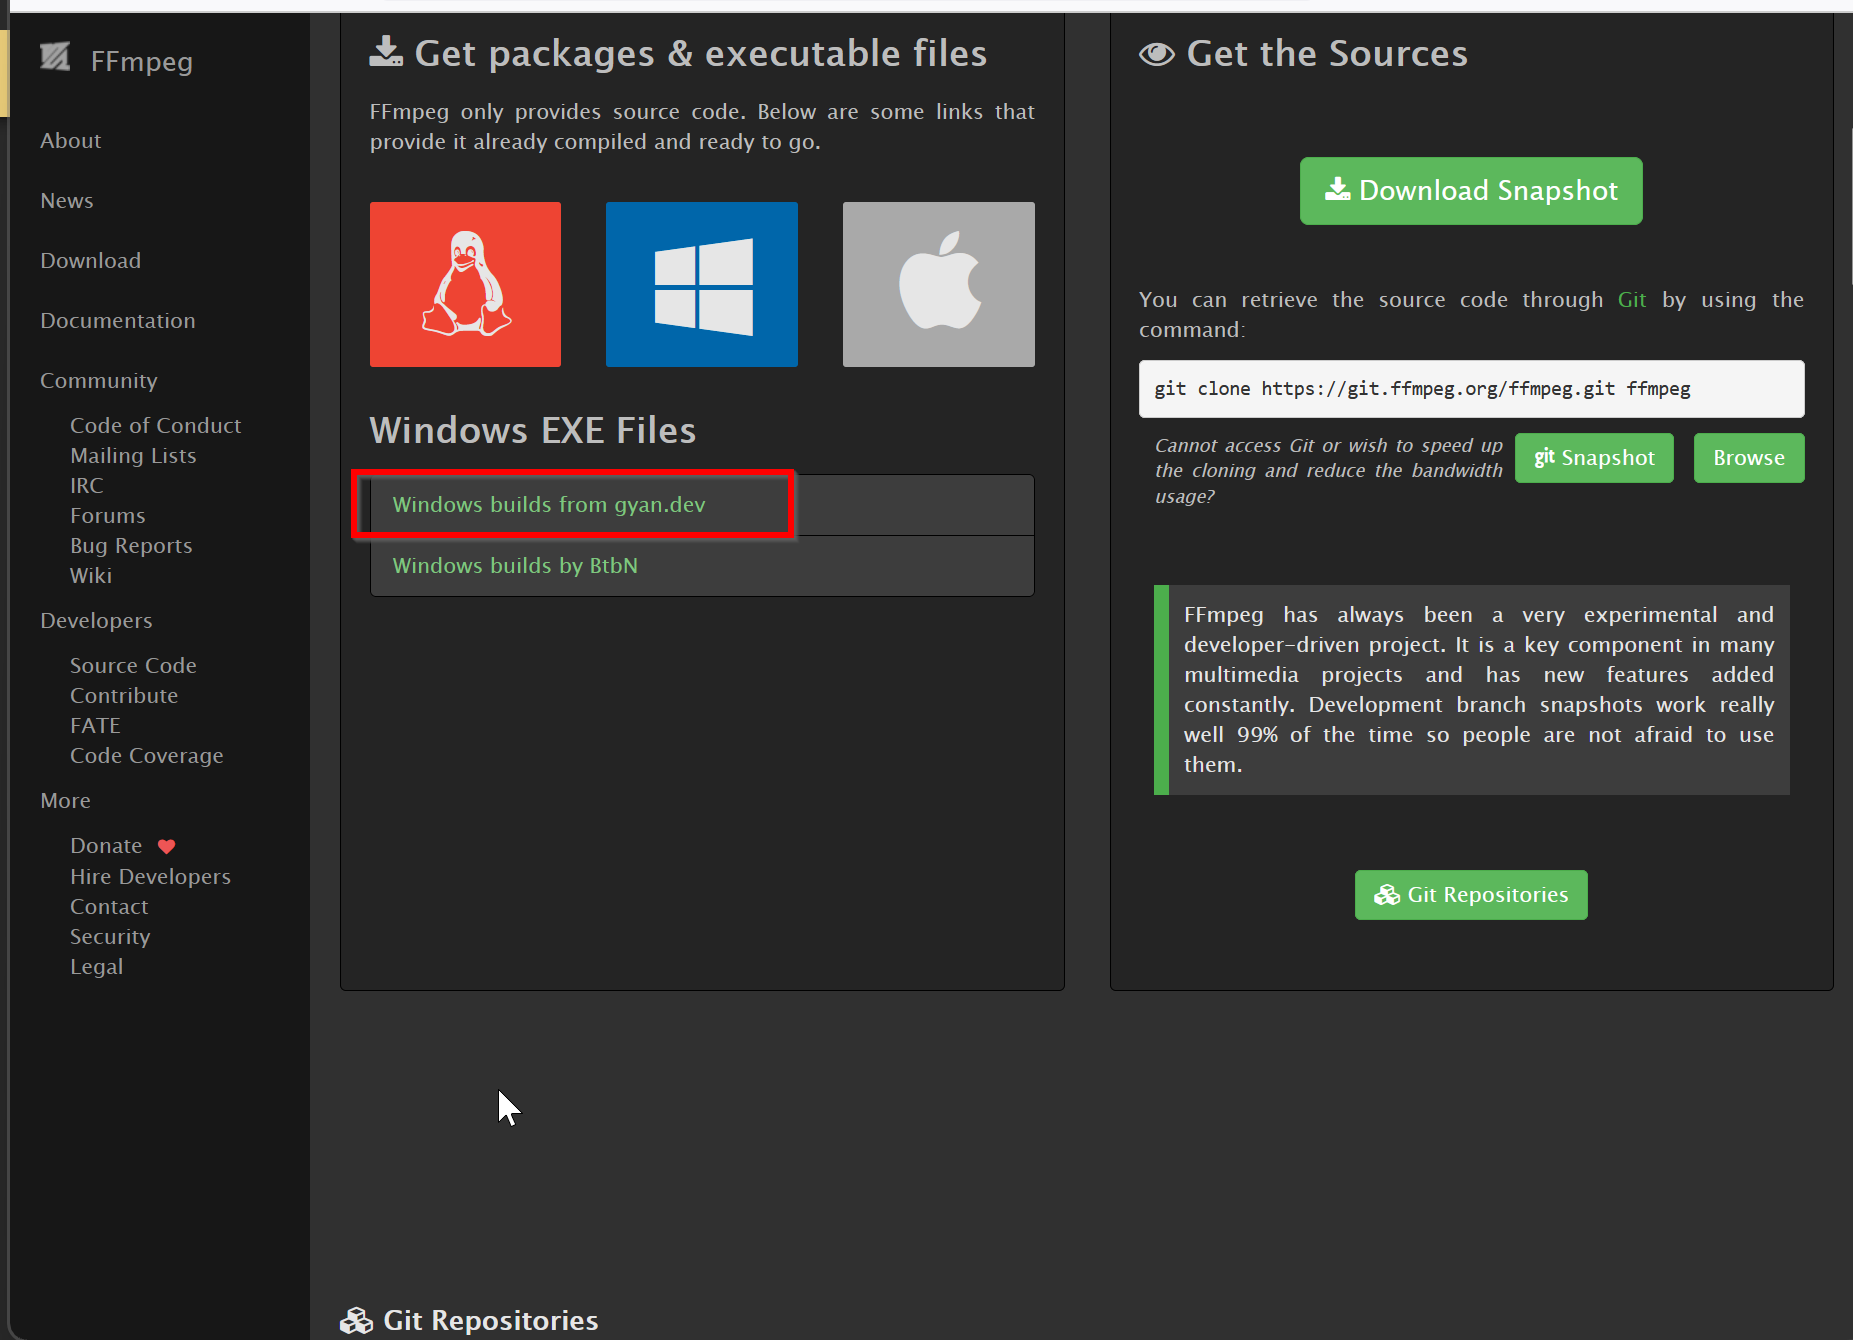
Task: Open IRC link in sidebar
Action: pos(86,486)
